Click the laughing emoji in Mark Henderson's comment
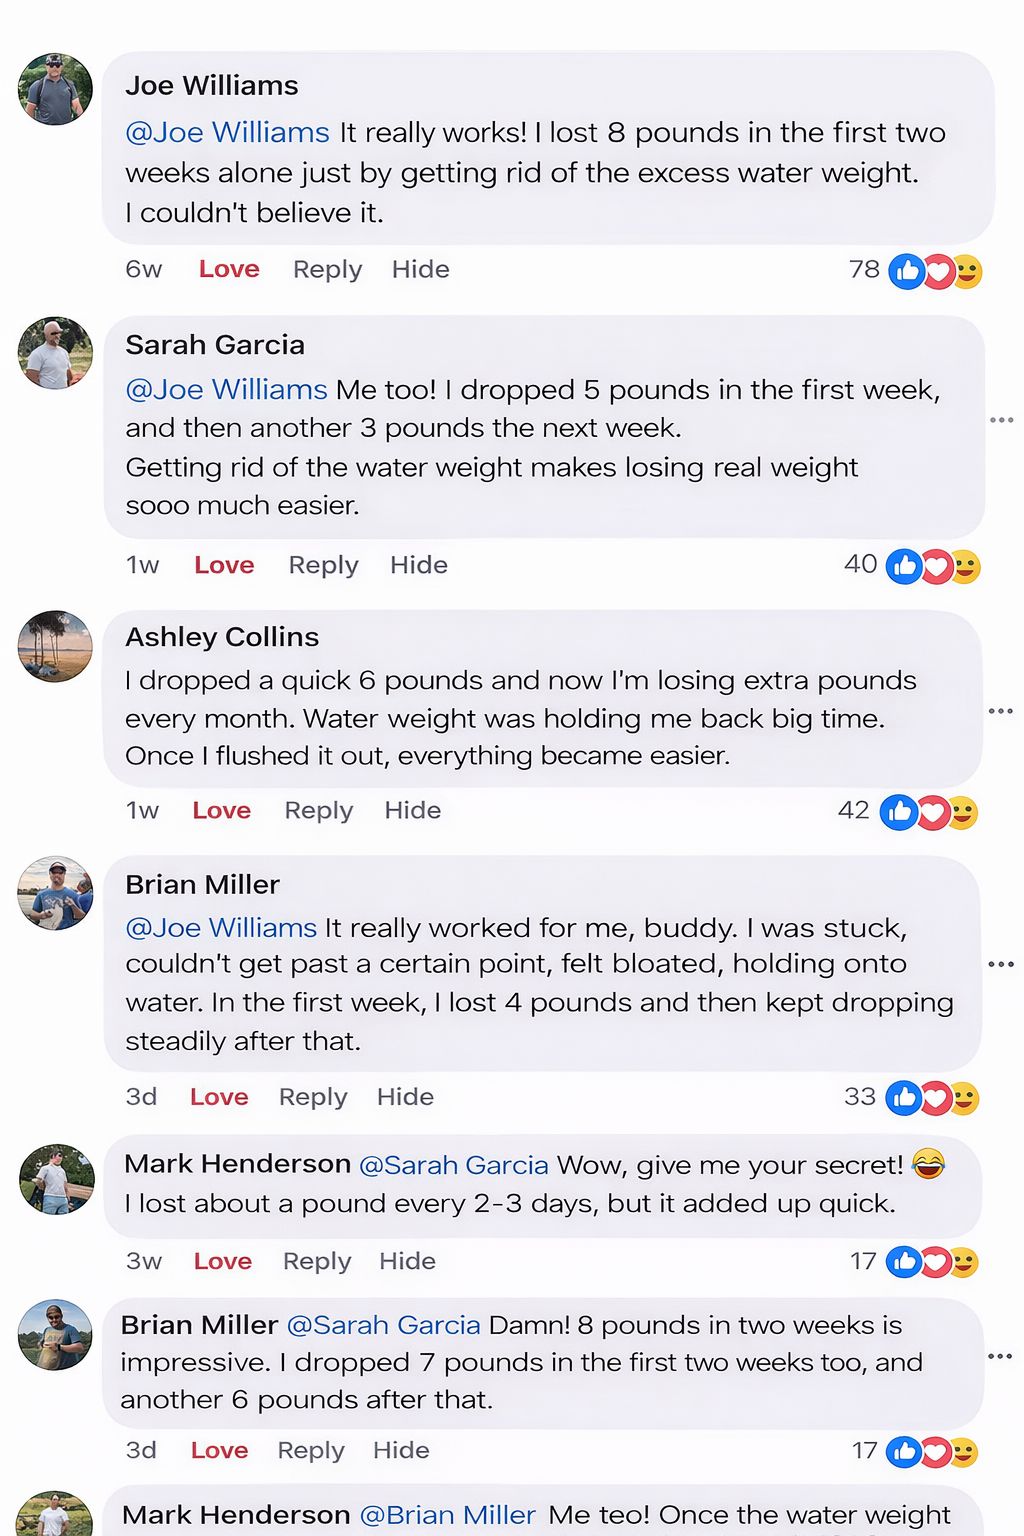Viewport: 1024px width, 1536px height. pyautogui.click(x=928, y=1164)
